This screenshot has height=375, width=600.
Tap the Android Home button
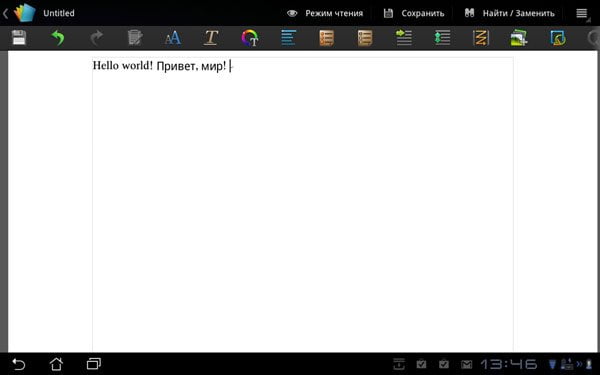coord(56,364)
